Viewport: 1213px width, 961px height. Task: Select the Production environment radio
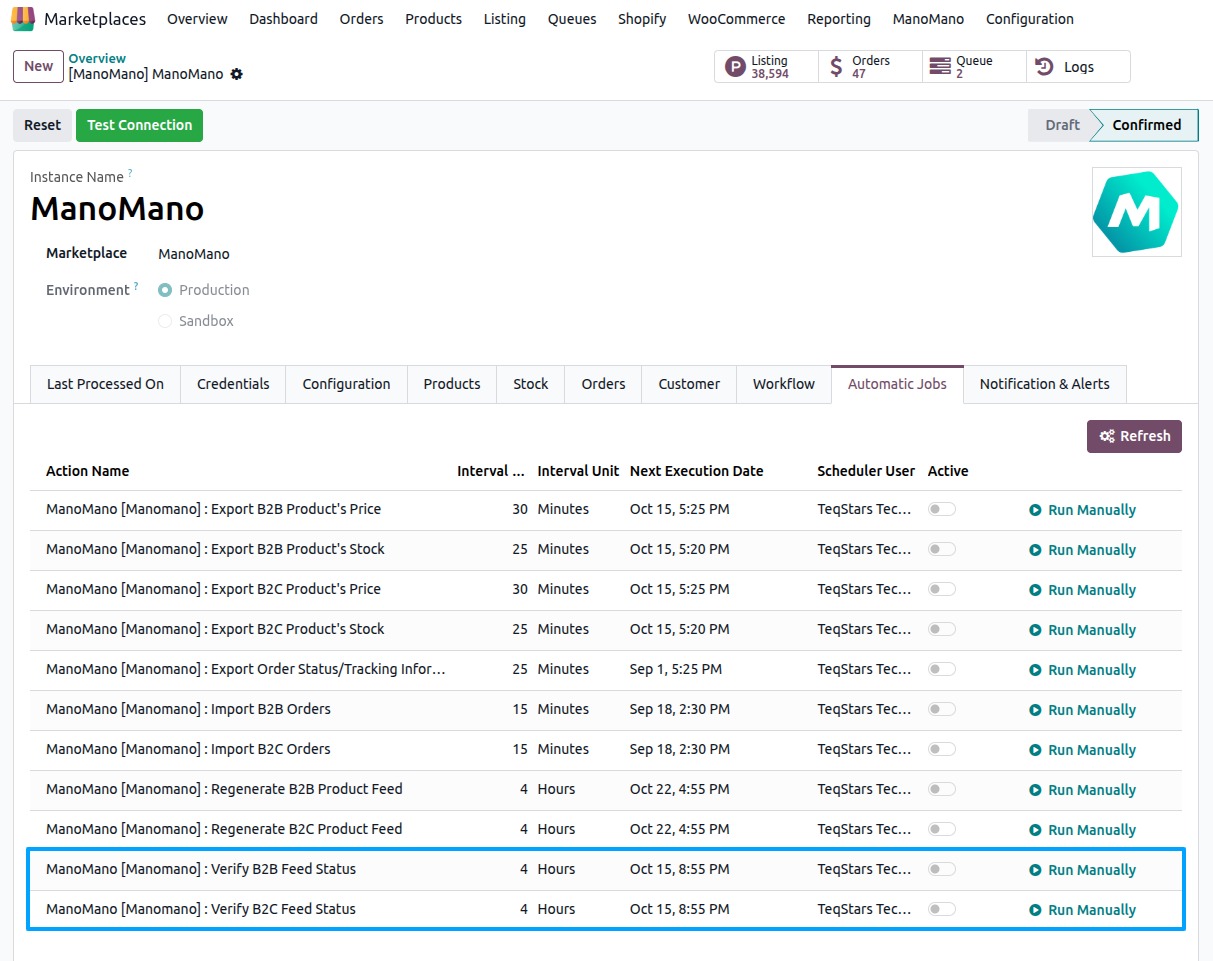click(x=165, y=290)
